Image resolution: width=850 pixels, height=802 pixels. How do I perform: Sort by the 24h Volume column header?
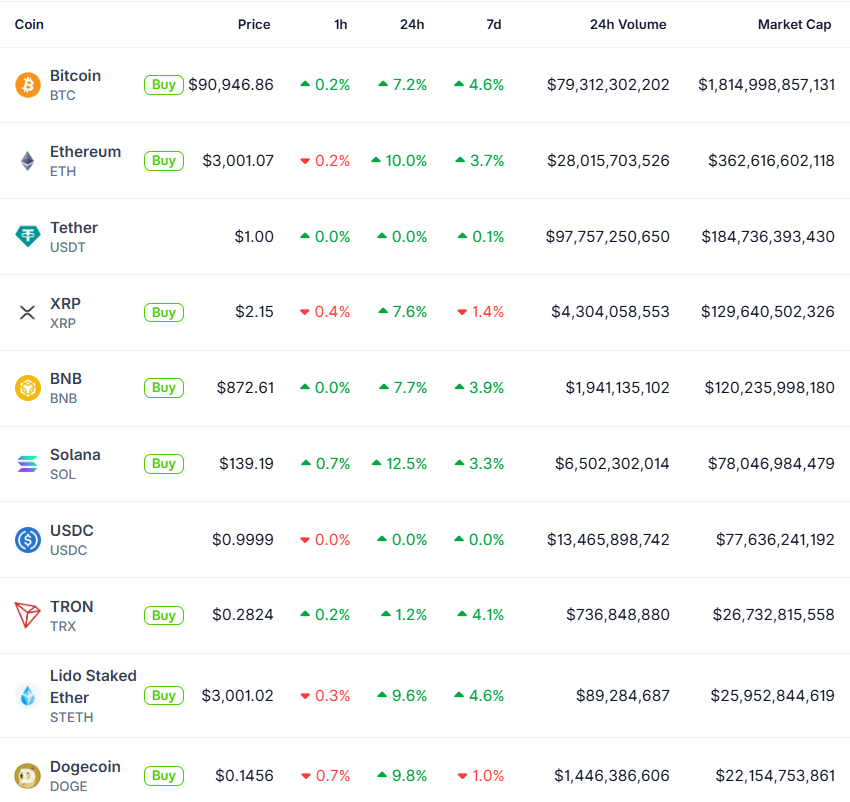628,24
